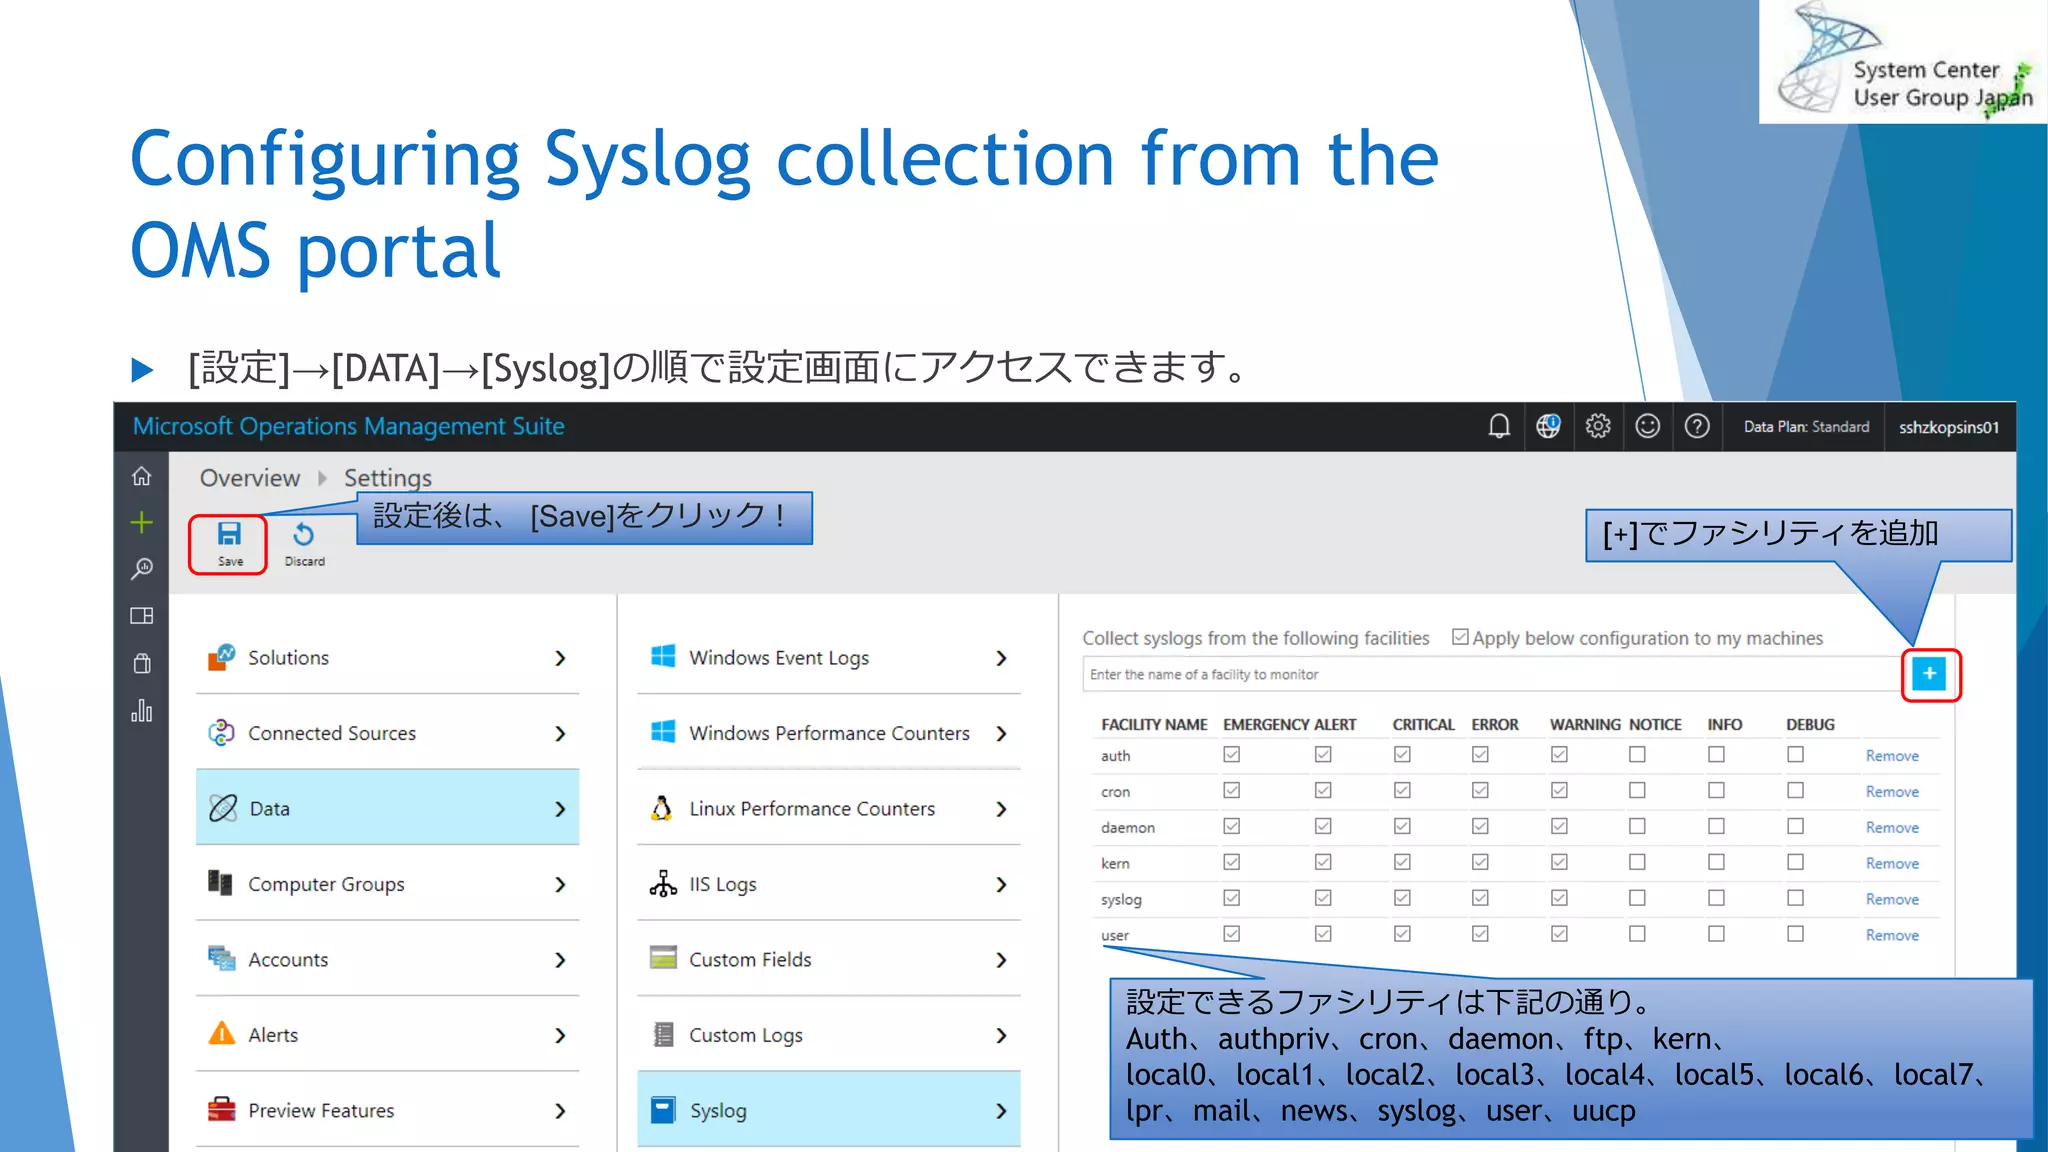Expand Solutions chevron arrow
2048x1152 pixels.
[560, 658]
